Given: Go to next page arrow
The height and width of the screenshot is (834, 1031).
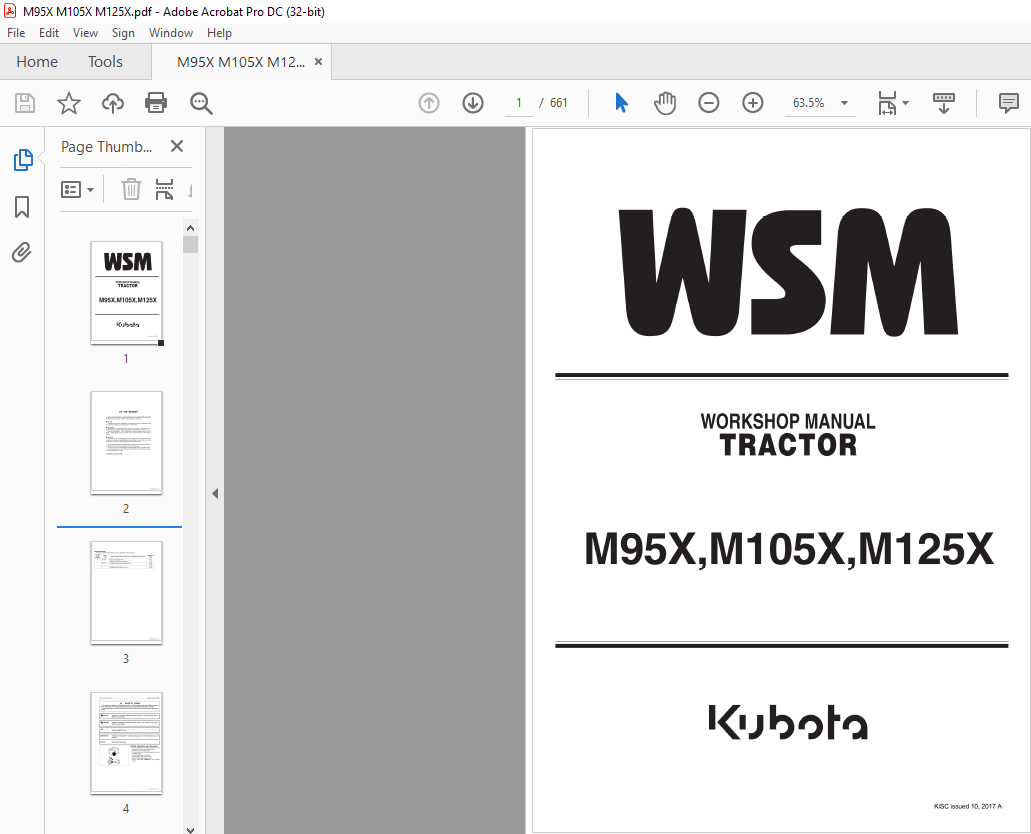Looking at the screenshot, I should tap(473, 103).
